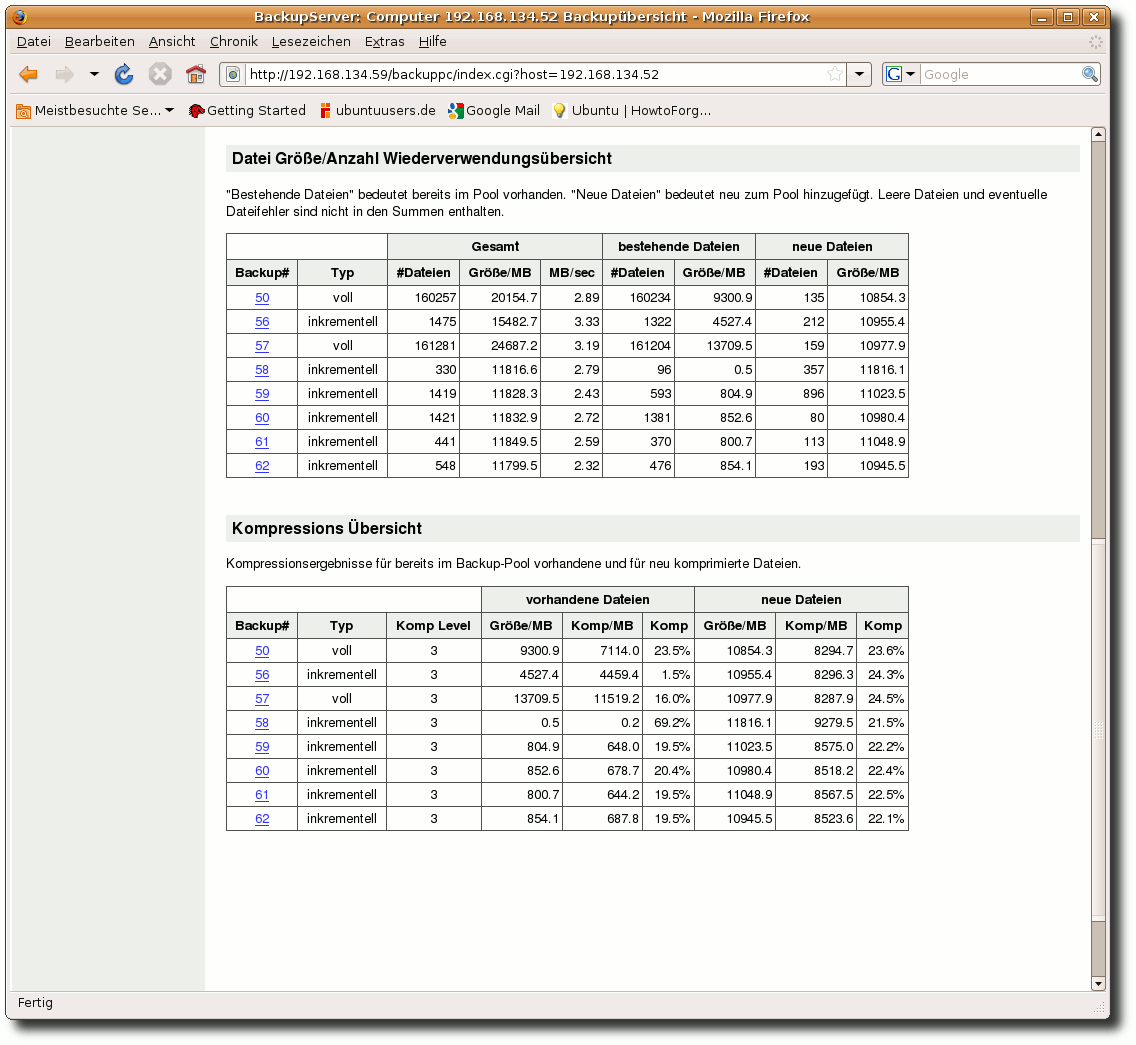Open the Bearbeiten menu

(100, 41)
